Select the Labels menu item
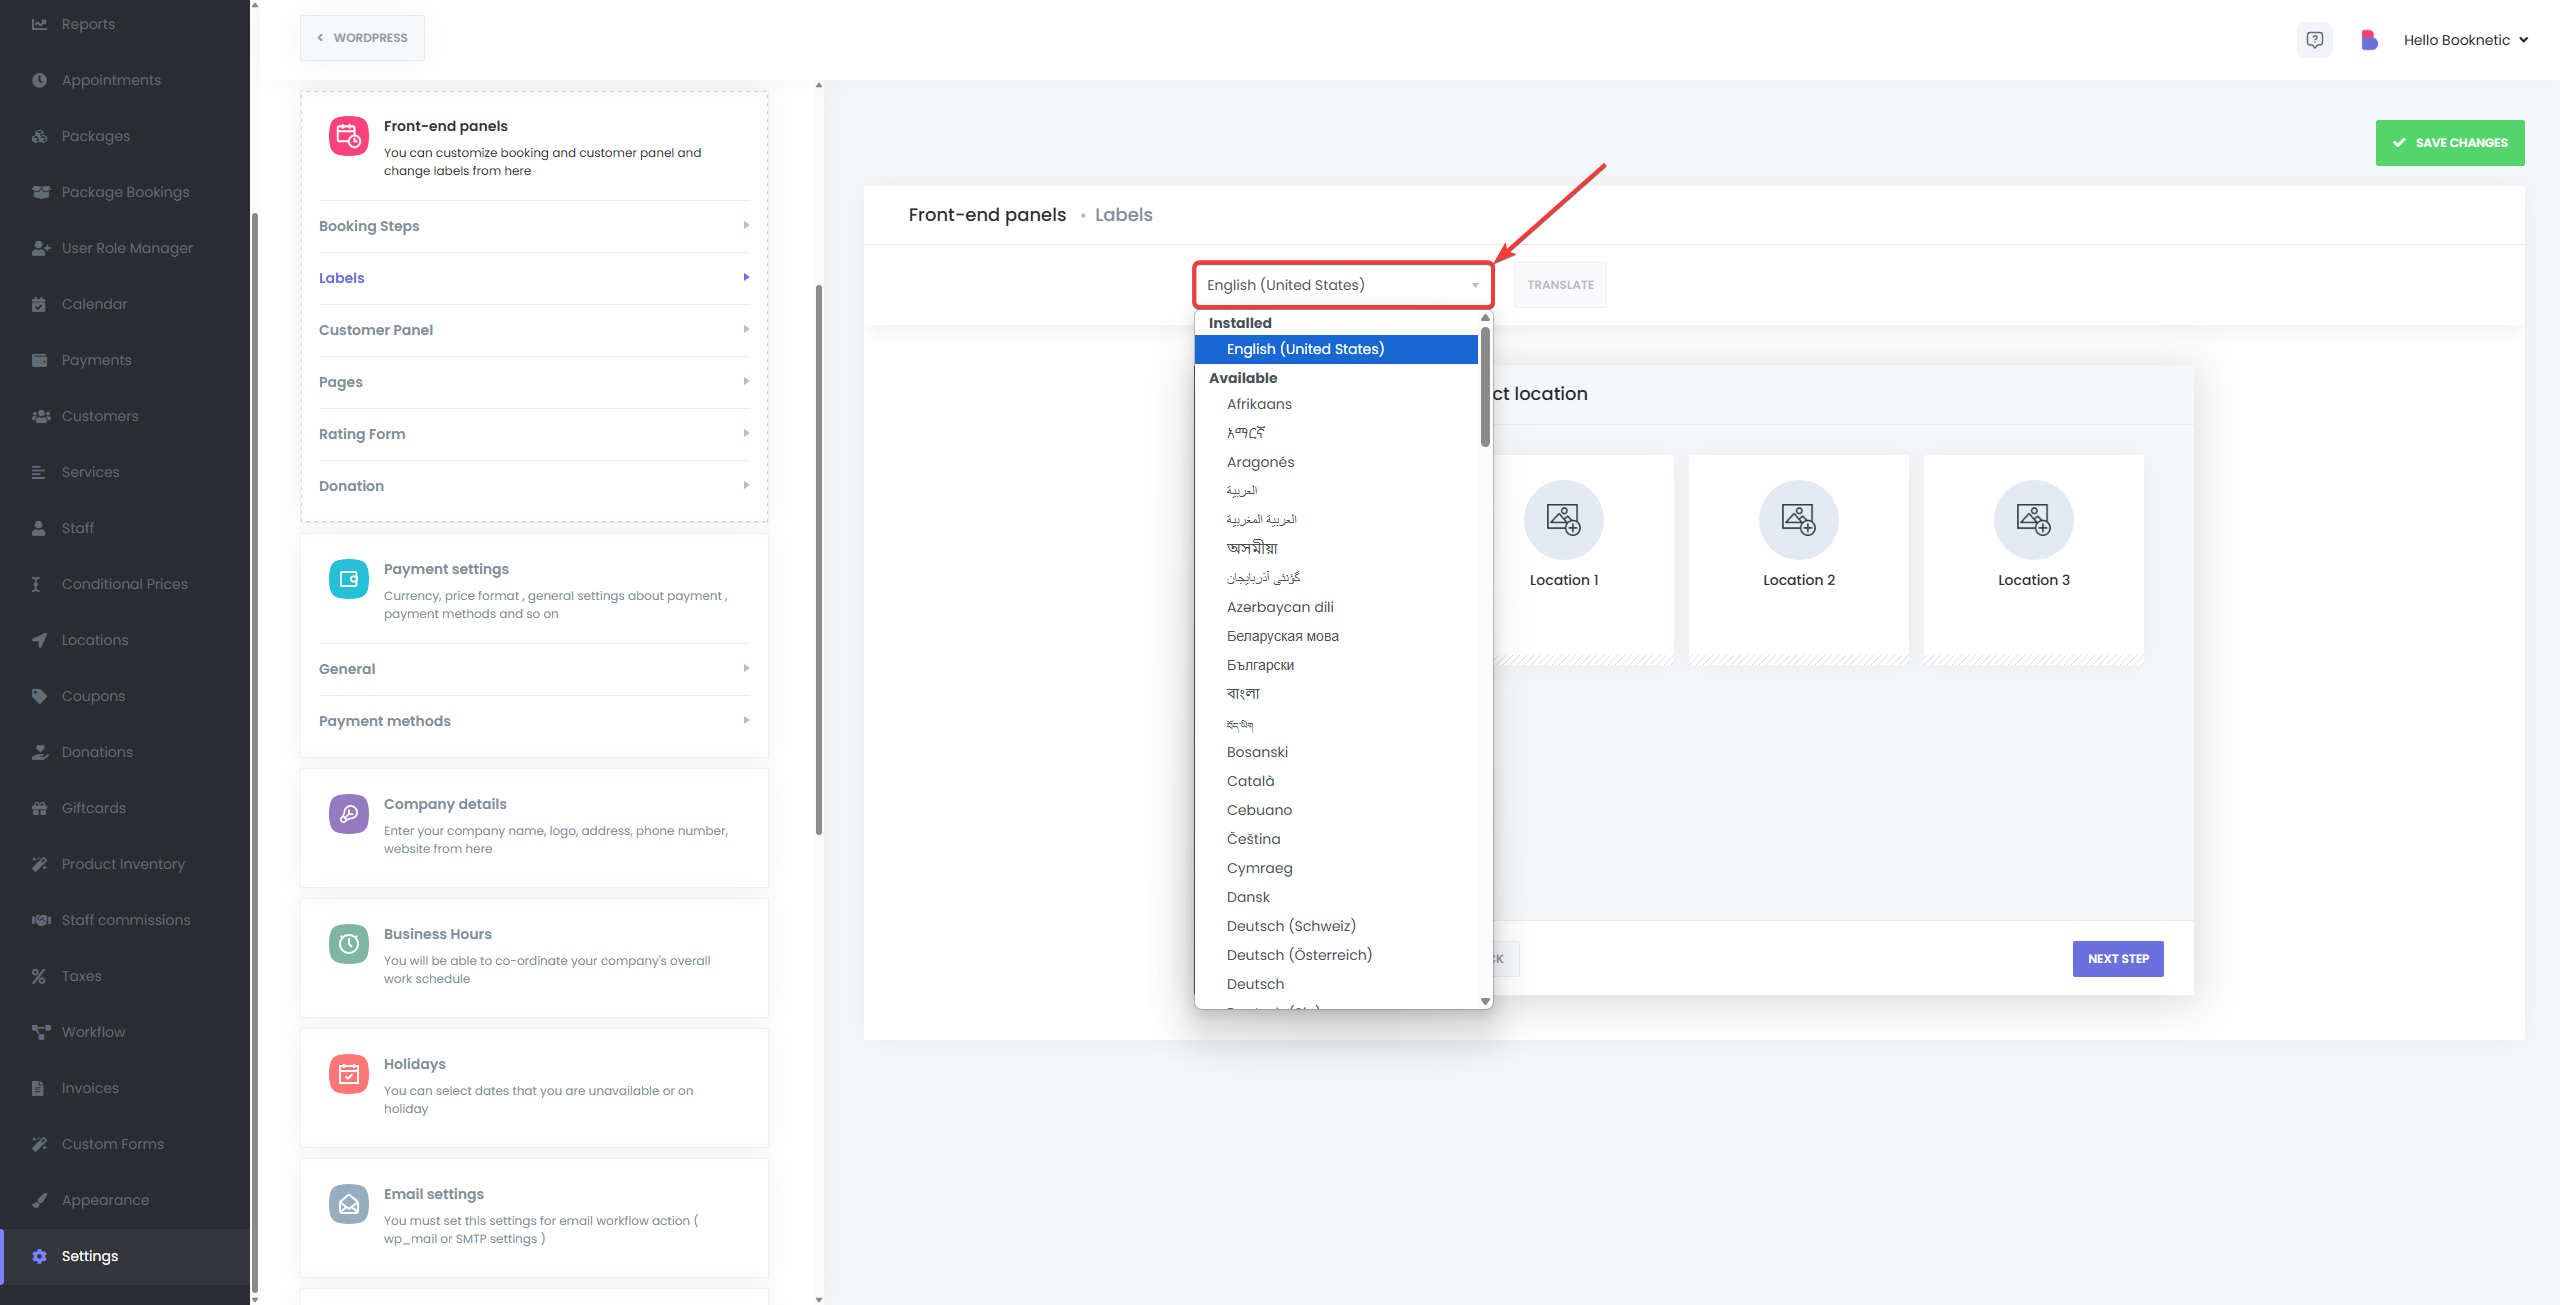Image resolution: width=2560 pixels, height=1305 pixels. (x=534, y=278)
